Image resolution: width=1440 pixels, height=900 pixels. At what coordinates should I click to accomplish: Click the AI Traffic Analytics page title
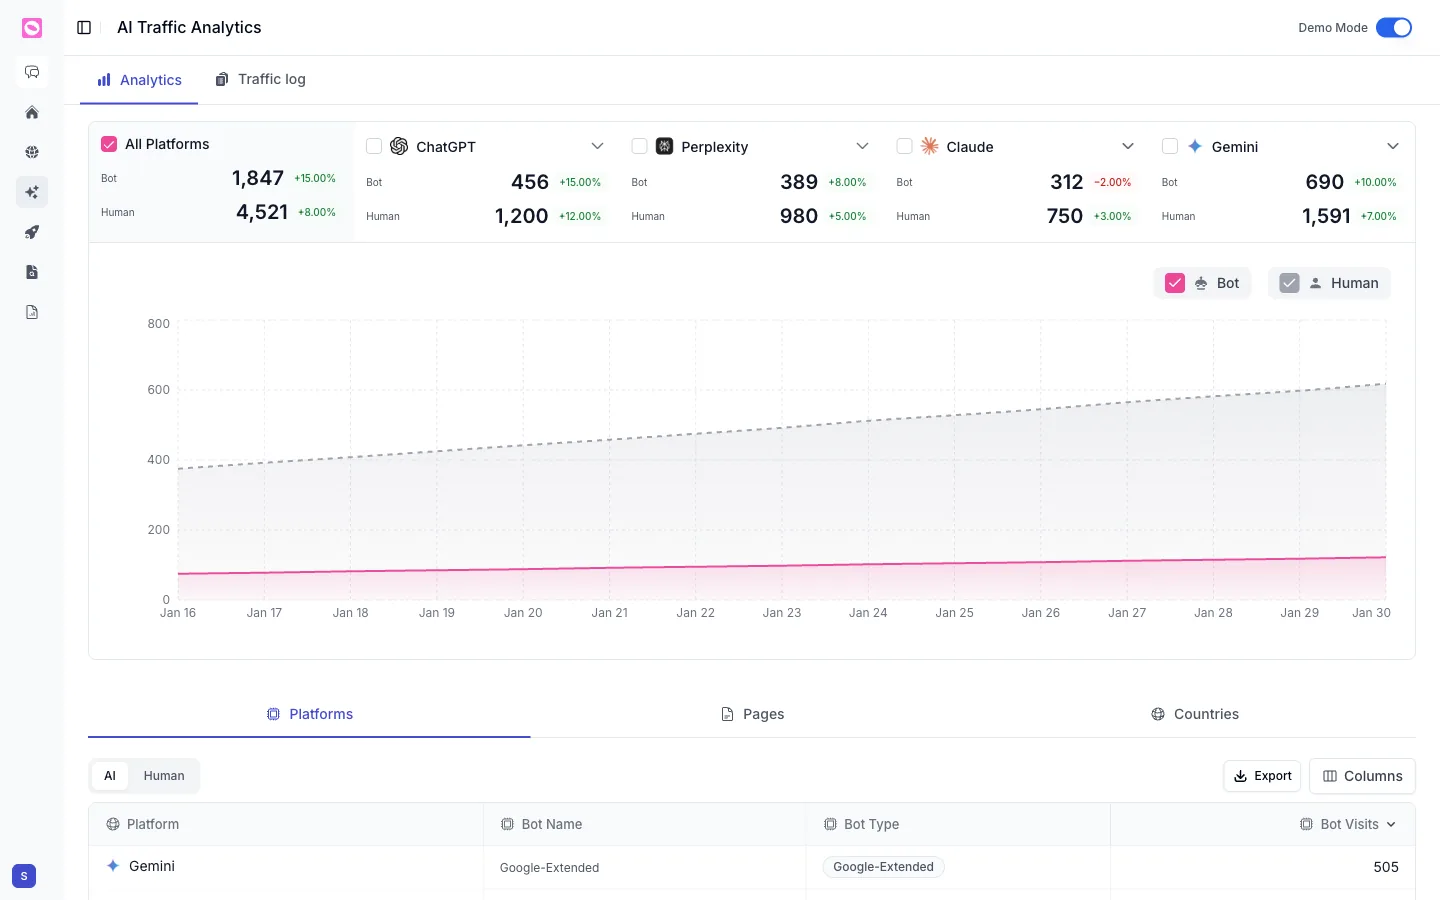(189, 28)
